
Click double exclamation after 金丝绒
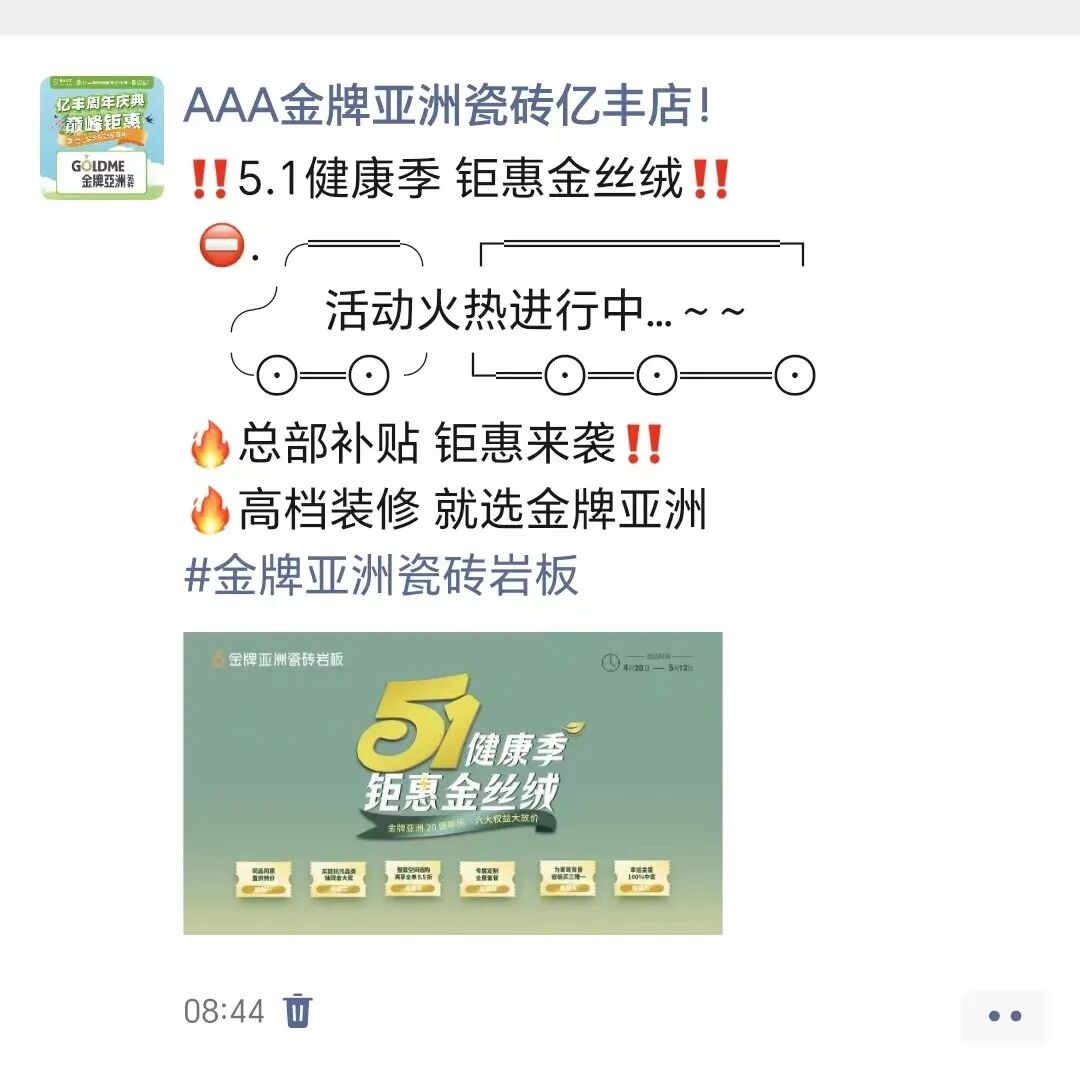710,178
